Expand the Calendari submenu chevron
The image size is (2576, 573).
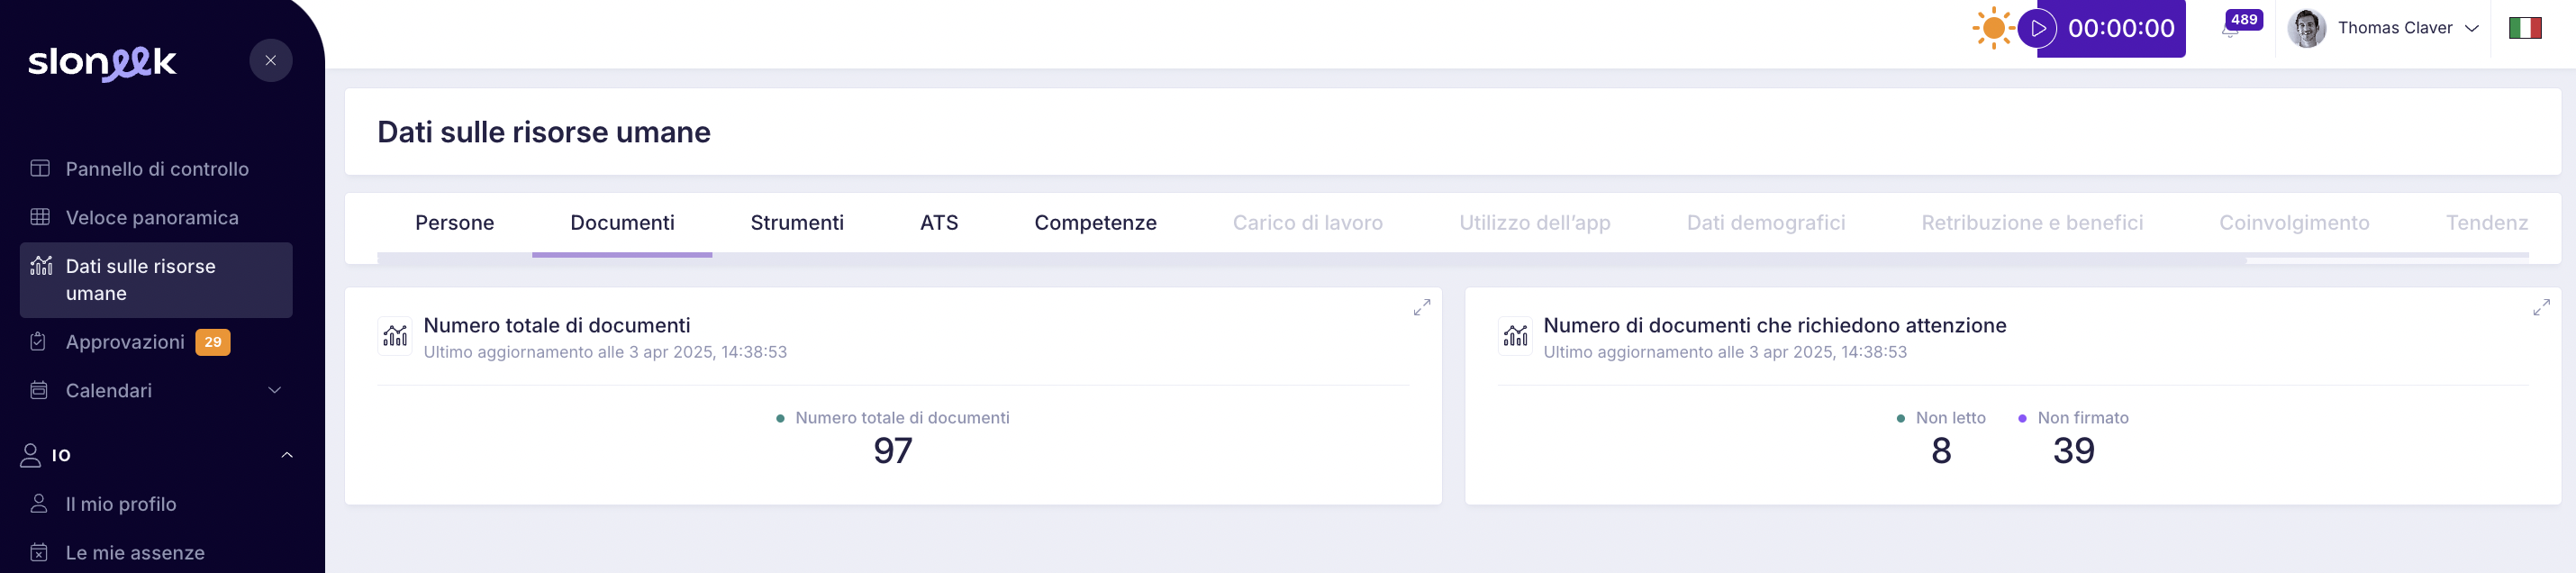(275, 390)
